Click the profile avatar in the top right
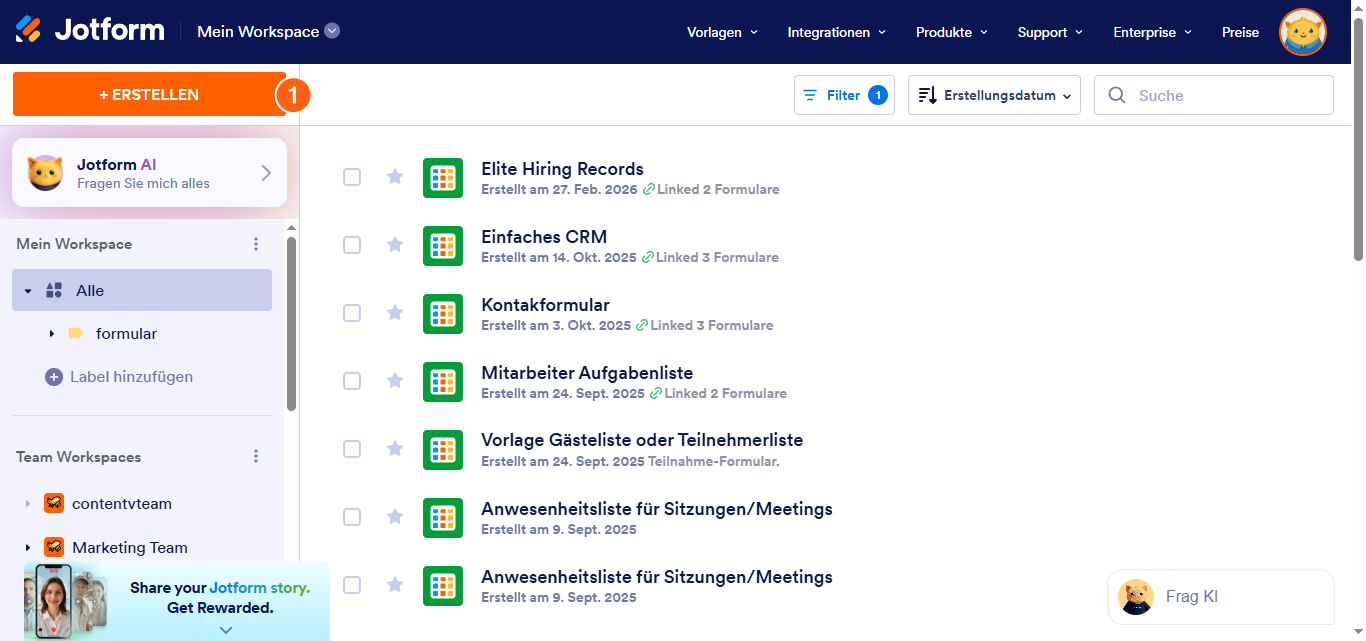 pos(1302,31)
